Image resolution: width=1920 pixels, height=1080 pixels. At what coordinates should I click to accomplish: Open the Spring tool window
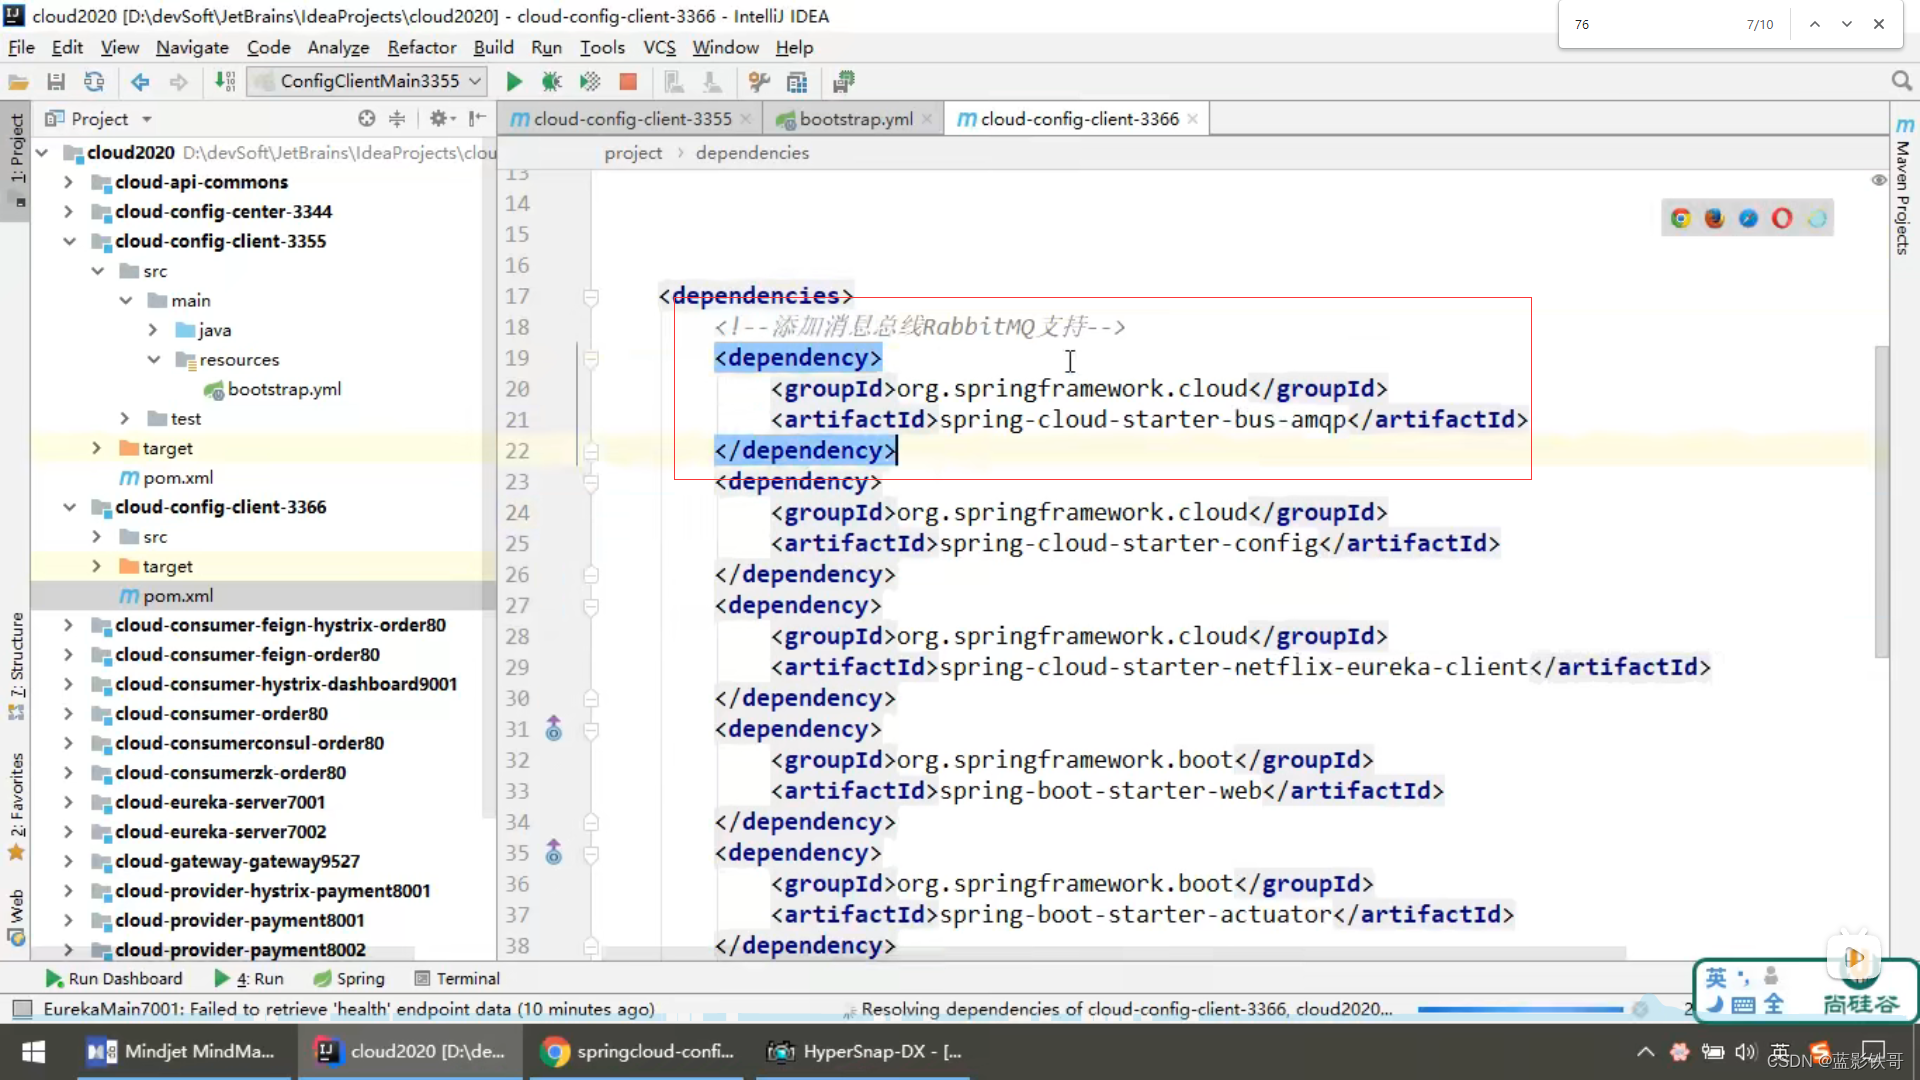(x=348, y=979)
